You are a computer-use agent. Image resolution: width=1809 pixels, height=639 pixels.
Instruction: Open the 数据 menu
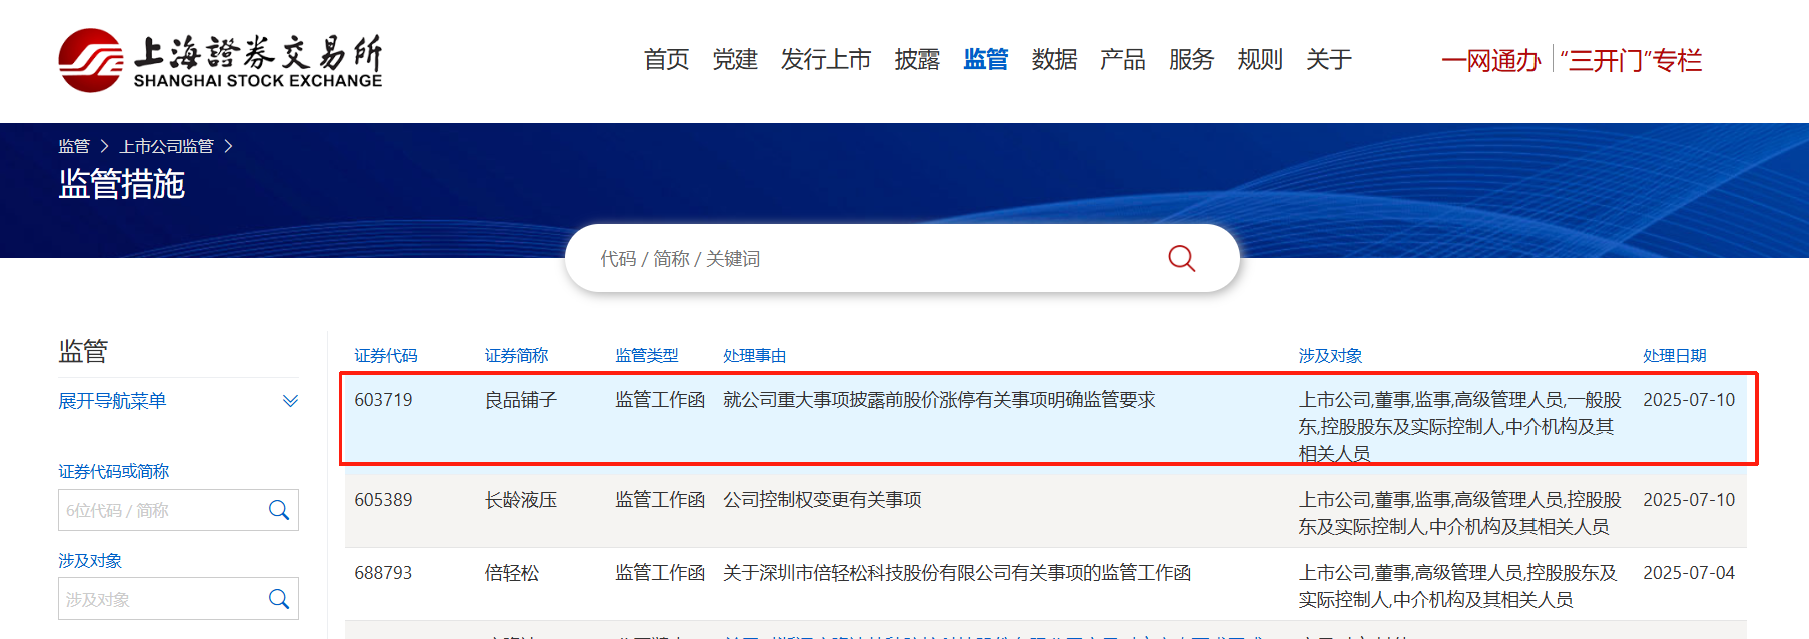pyautogui.click(x=1054, y=60)
